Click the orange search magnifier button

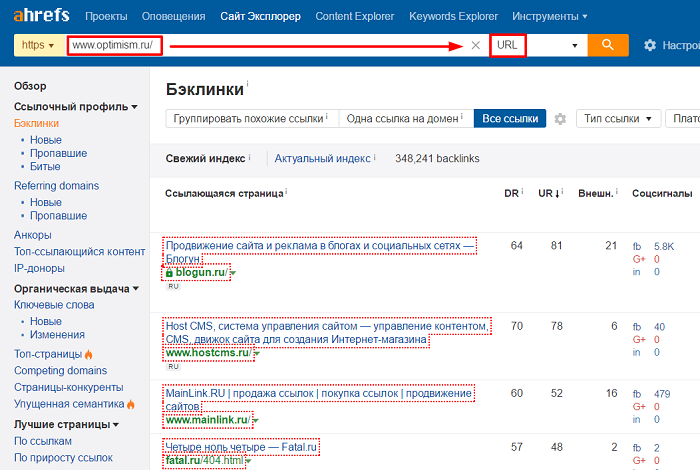(608, 45)
